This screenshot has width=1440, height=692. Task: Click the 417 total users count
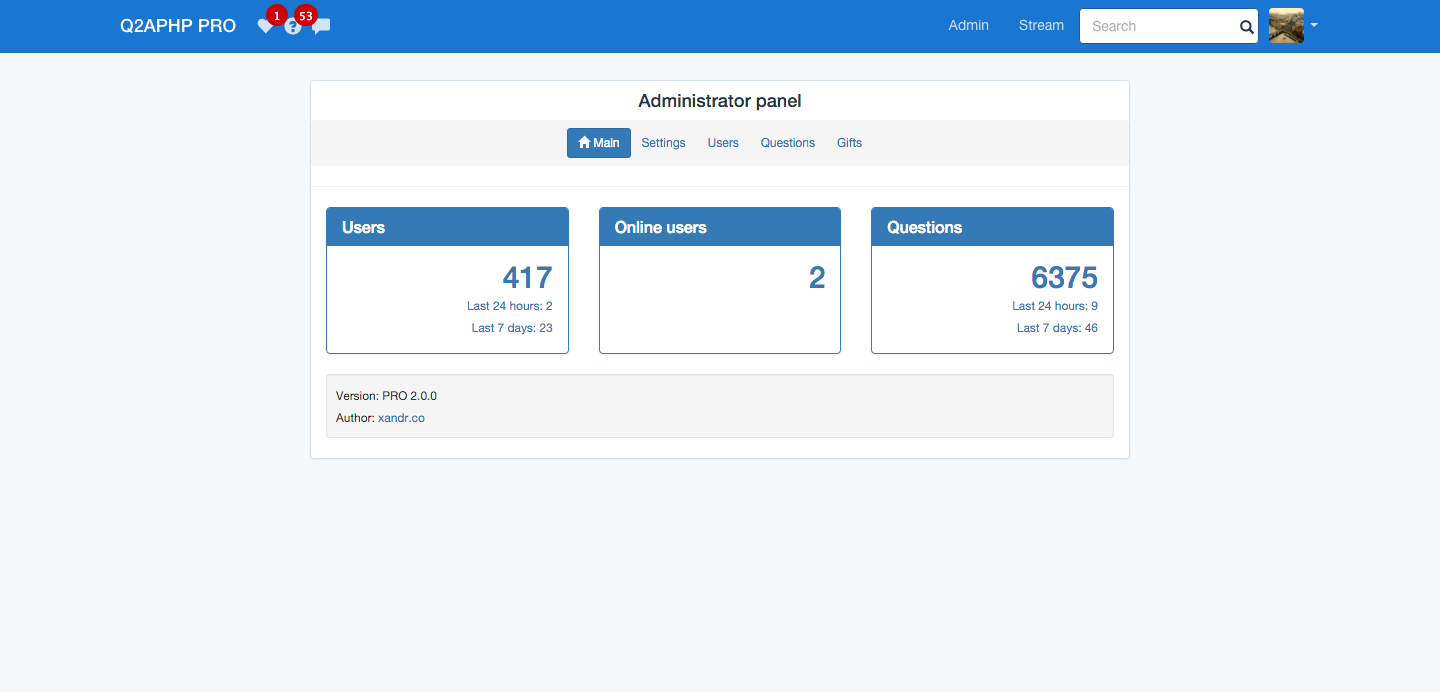tap(527, 277)
